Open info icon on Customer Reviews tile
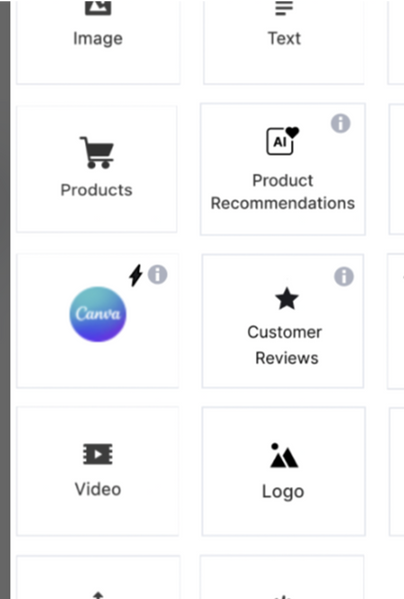Screen dimensions: 404x599 (x=344, y=276)
